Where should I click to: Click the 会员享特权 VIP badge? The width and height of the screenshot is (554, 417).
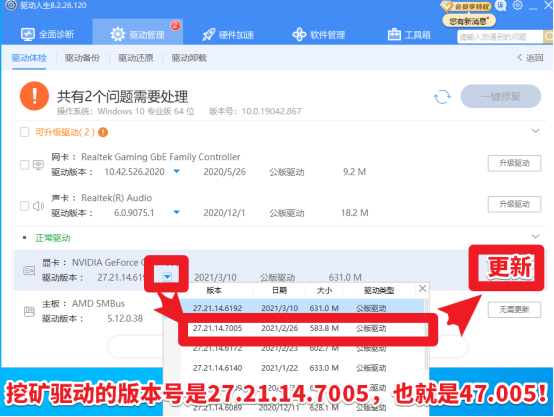point(465,6)
